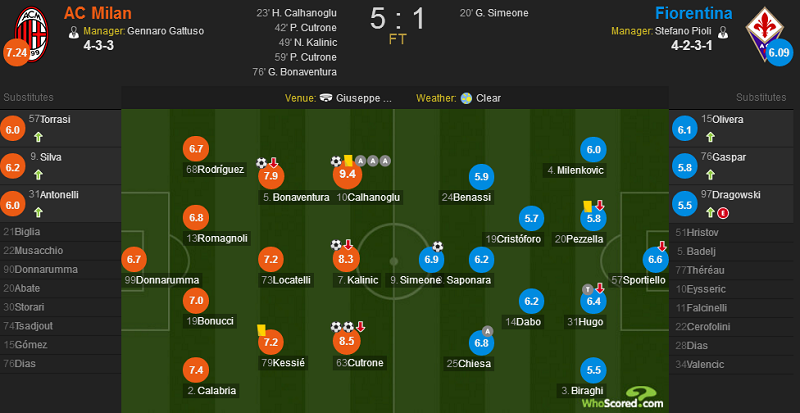Click the assist badge above Chiesa

click(x=487, y=331)
